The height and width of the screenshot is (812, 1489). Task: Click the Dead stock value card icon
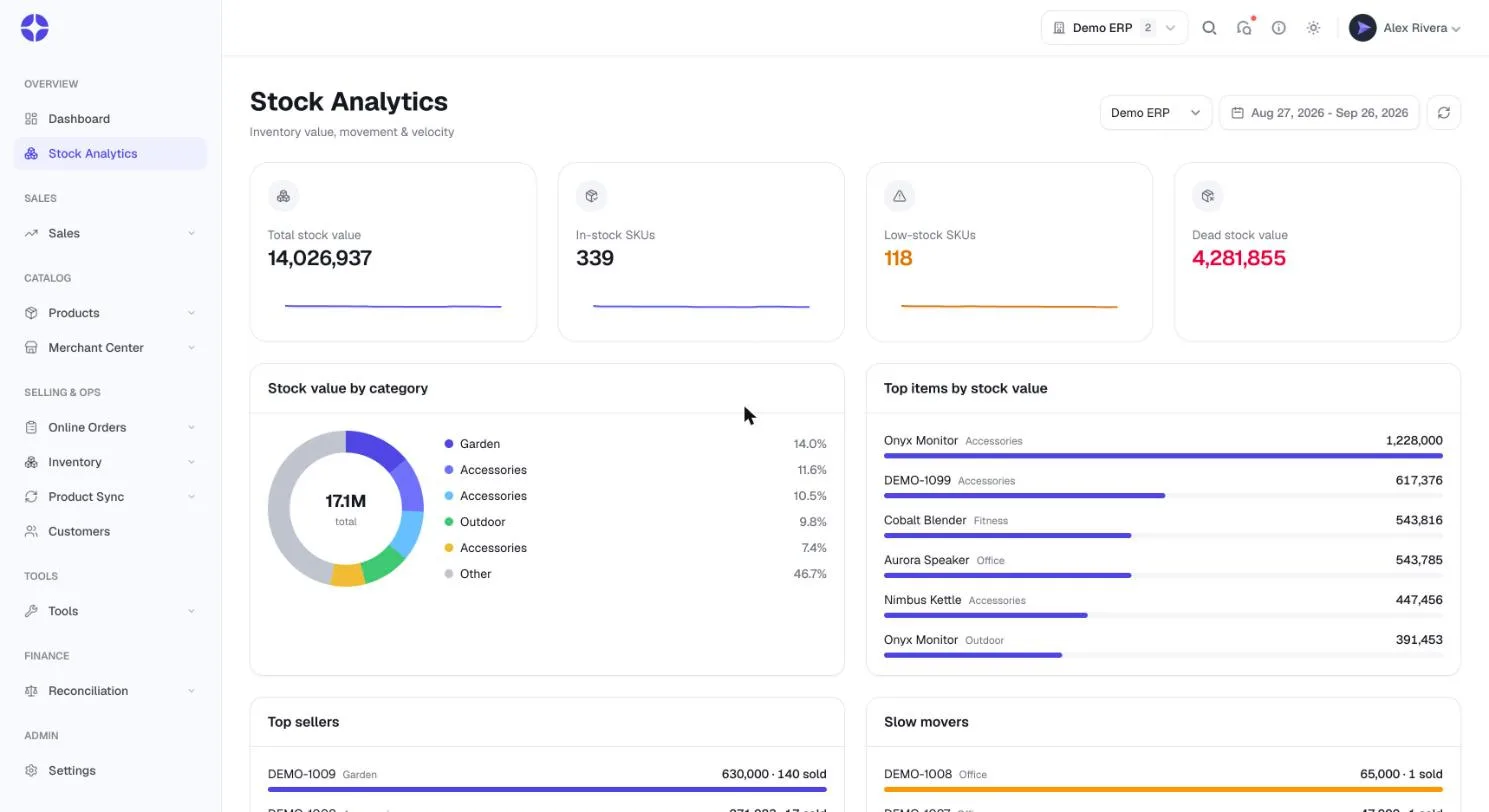(x=1208, y=196)
